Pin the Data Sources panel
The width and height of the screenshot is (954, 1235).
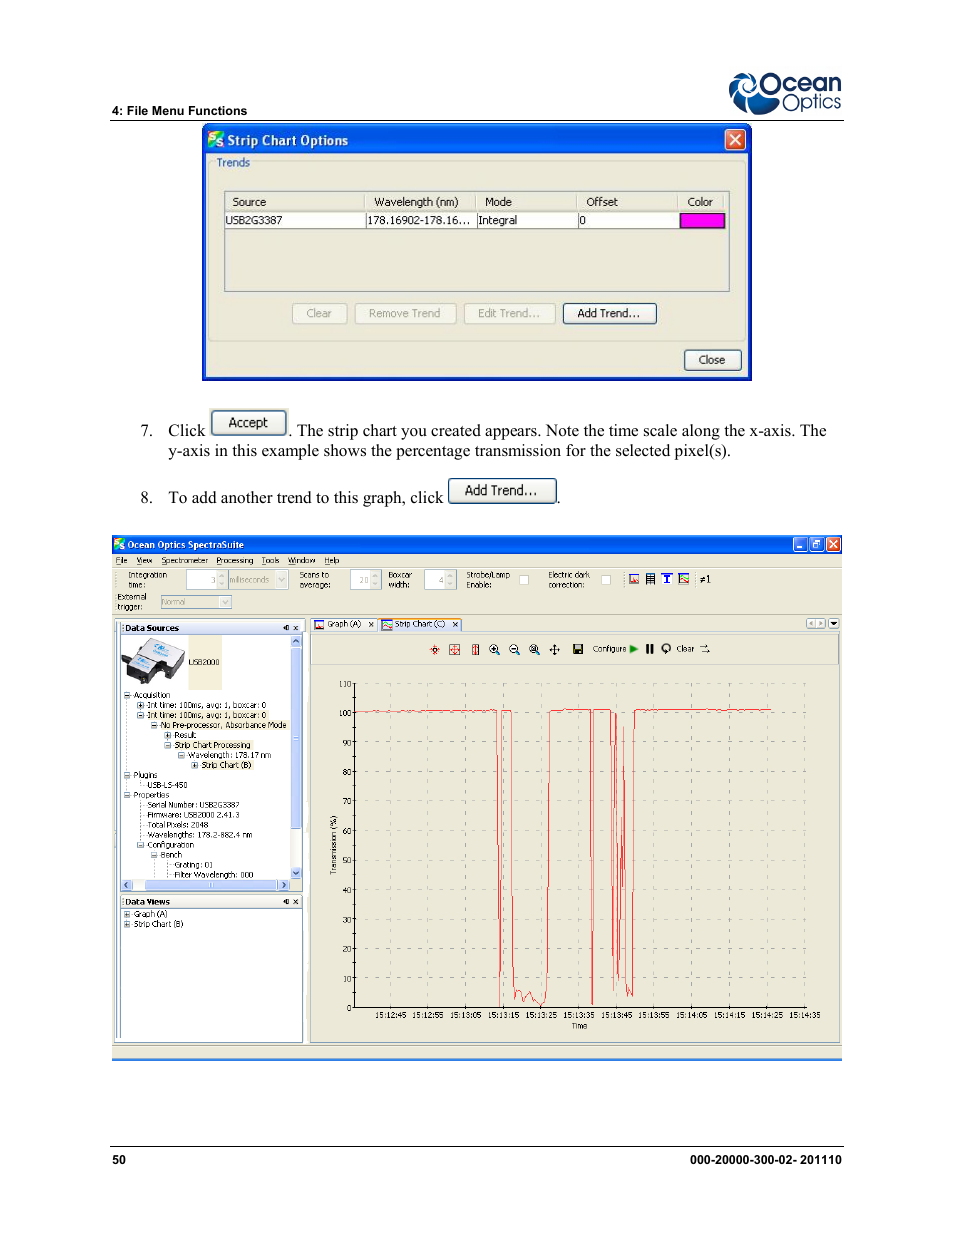[286, 628]
